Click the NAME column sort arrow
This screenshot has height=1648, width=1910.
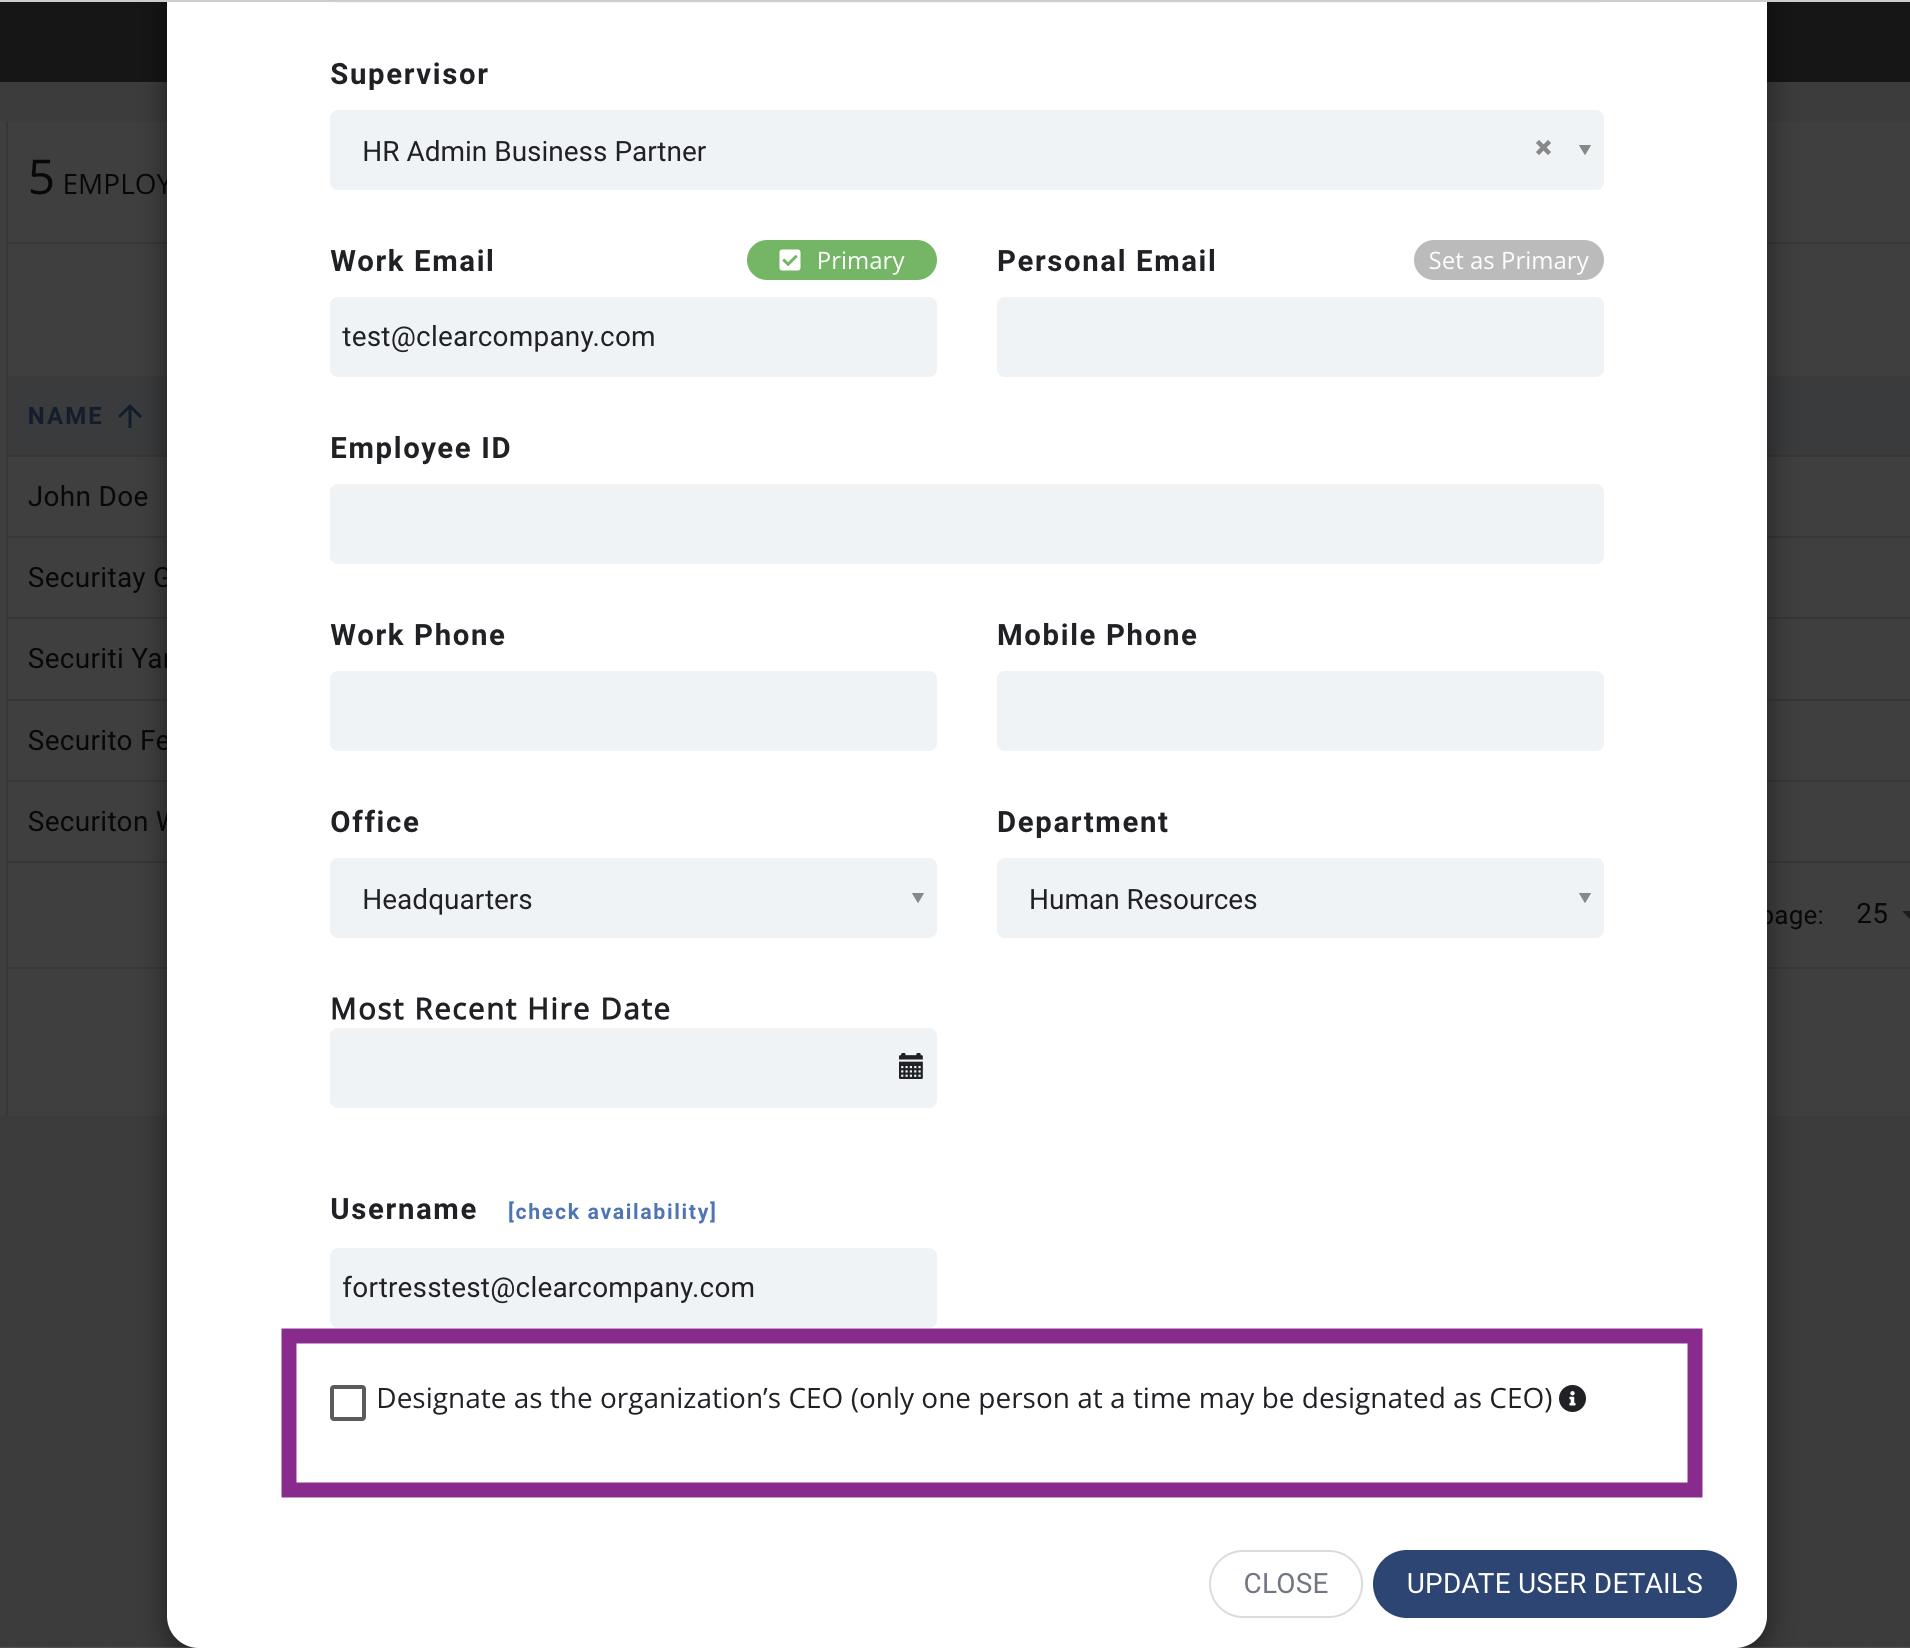click(x=130, y=415)
